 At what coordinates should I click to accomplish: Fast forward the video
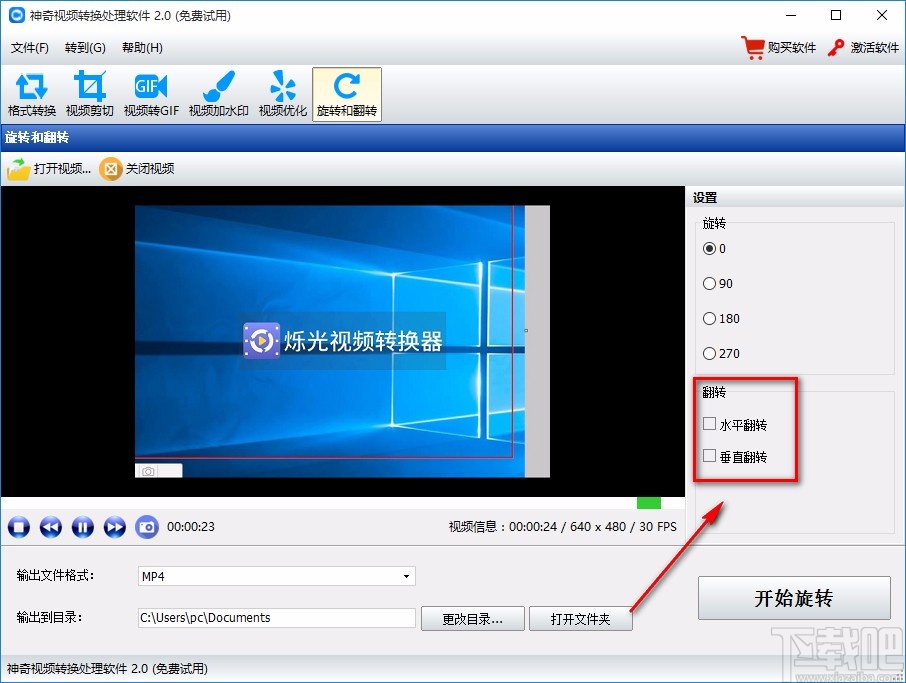[114, 527]
